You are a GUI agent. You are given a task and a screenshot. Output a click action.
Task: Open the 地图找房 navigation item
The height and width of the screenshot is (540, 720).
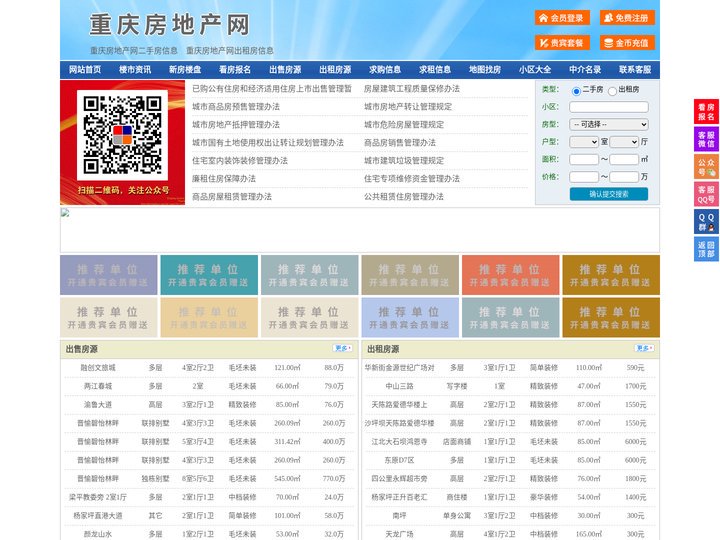tap(485, 70)
